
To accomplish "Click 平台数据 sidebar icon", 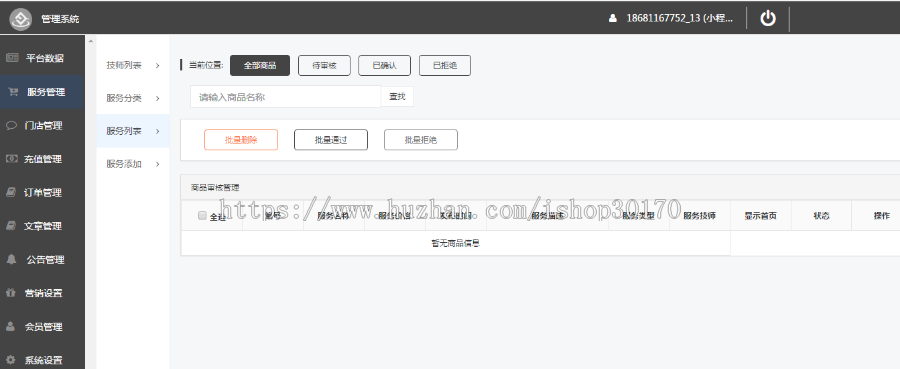I will pos(12,58).
